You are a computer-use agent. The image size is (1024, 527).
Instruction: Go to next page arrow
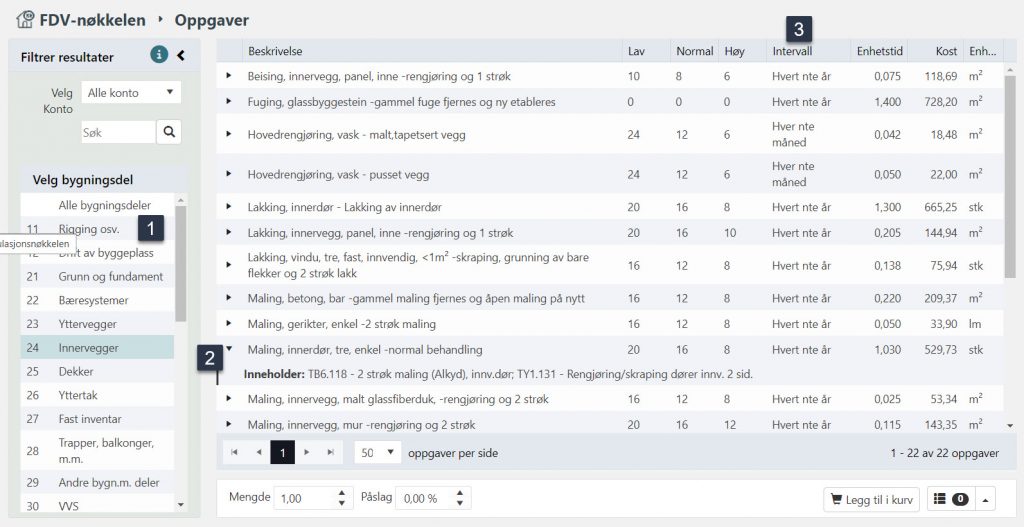coord(306,452)
